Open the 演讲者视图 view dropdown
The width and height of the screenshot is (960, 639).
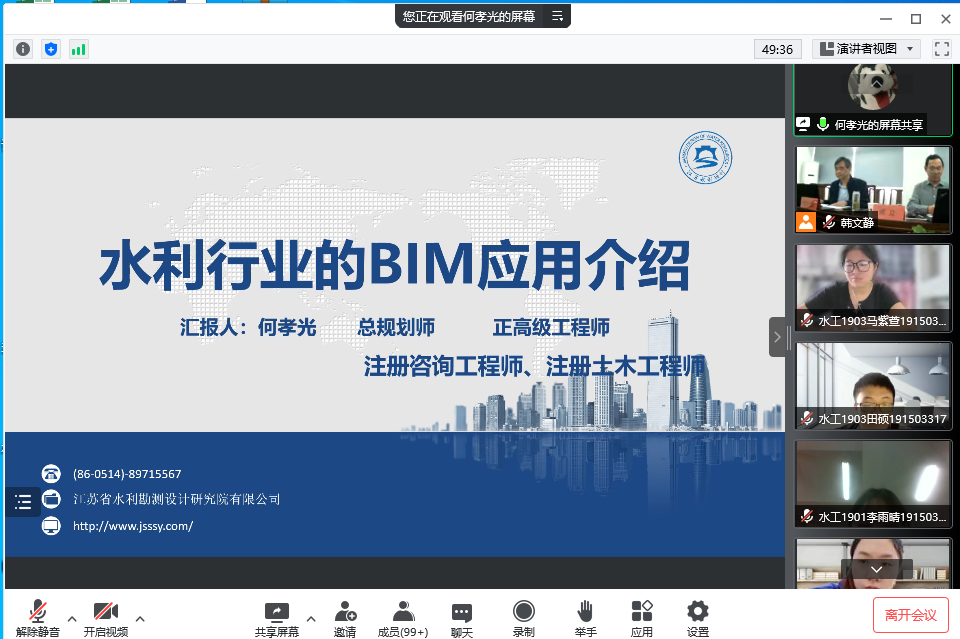click(x=866, y=48)
